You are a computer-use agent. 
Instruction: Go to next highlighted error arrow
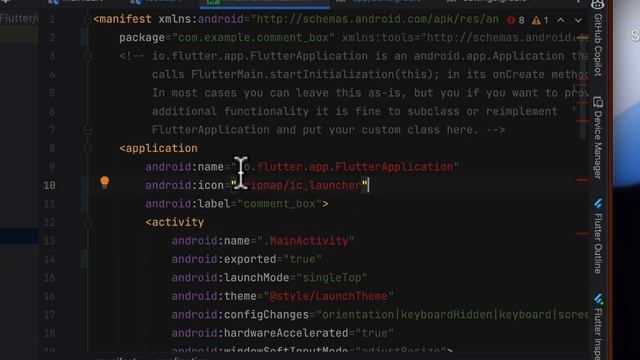pos(578,20)
